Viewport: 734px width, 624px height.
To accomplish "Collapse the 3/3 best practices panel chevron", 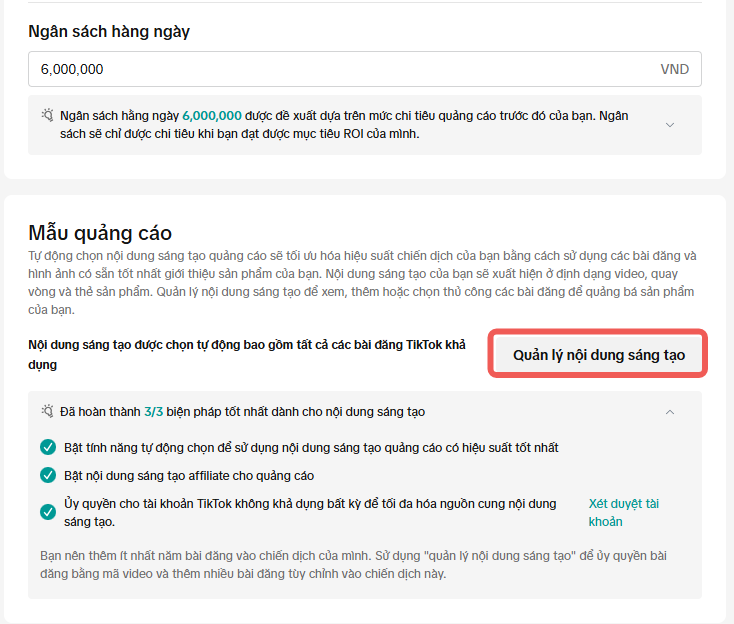I will pos(670,412).
